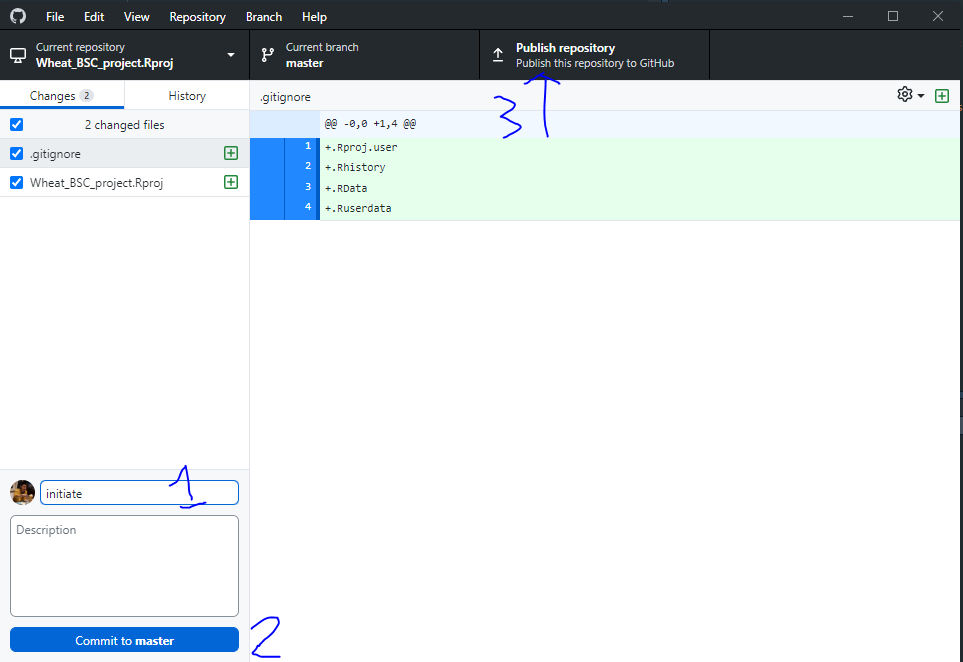The image size is (963, 662).
Task: Open the diff settings gear icon
Action: point(906,95)
